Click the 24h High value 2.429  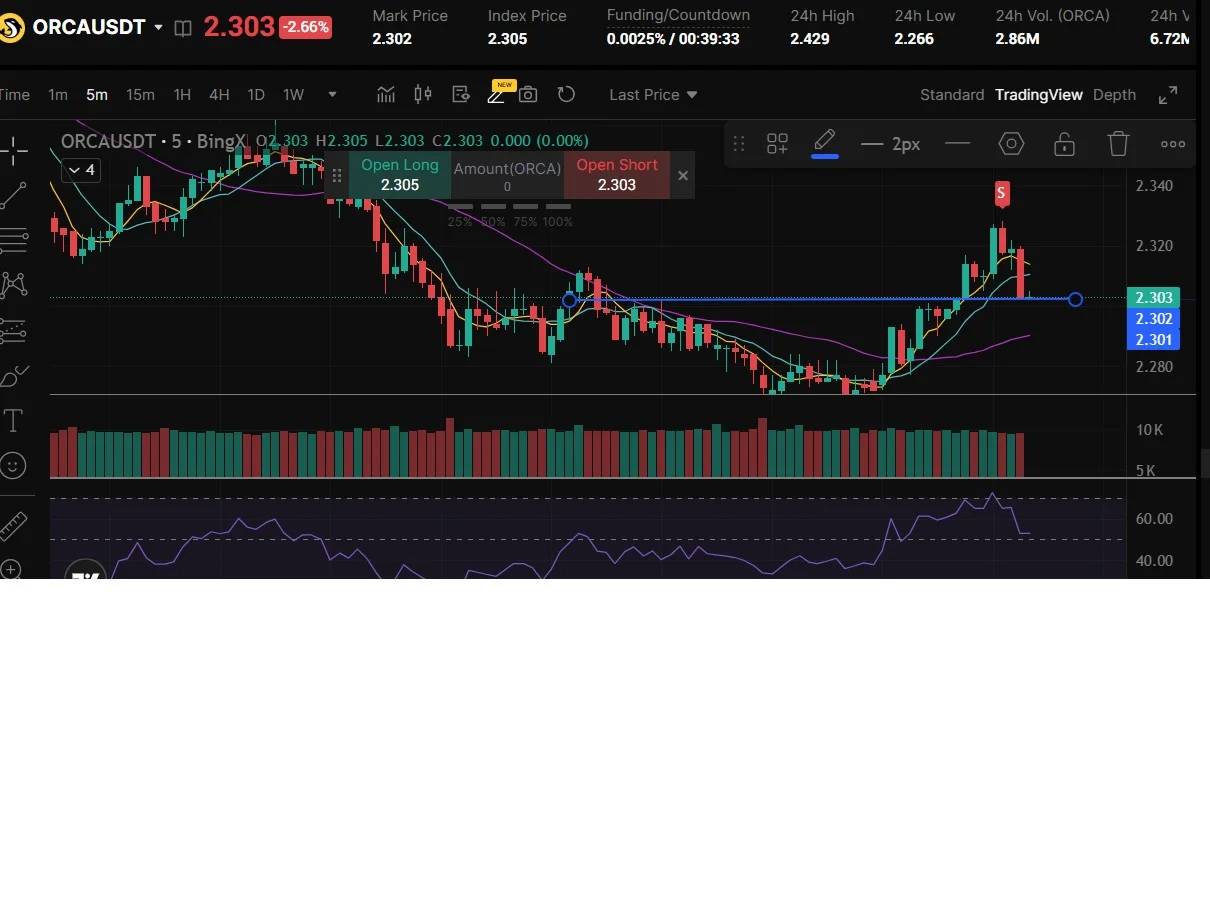[x=809, y=39]
